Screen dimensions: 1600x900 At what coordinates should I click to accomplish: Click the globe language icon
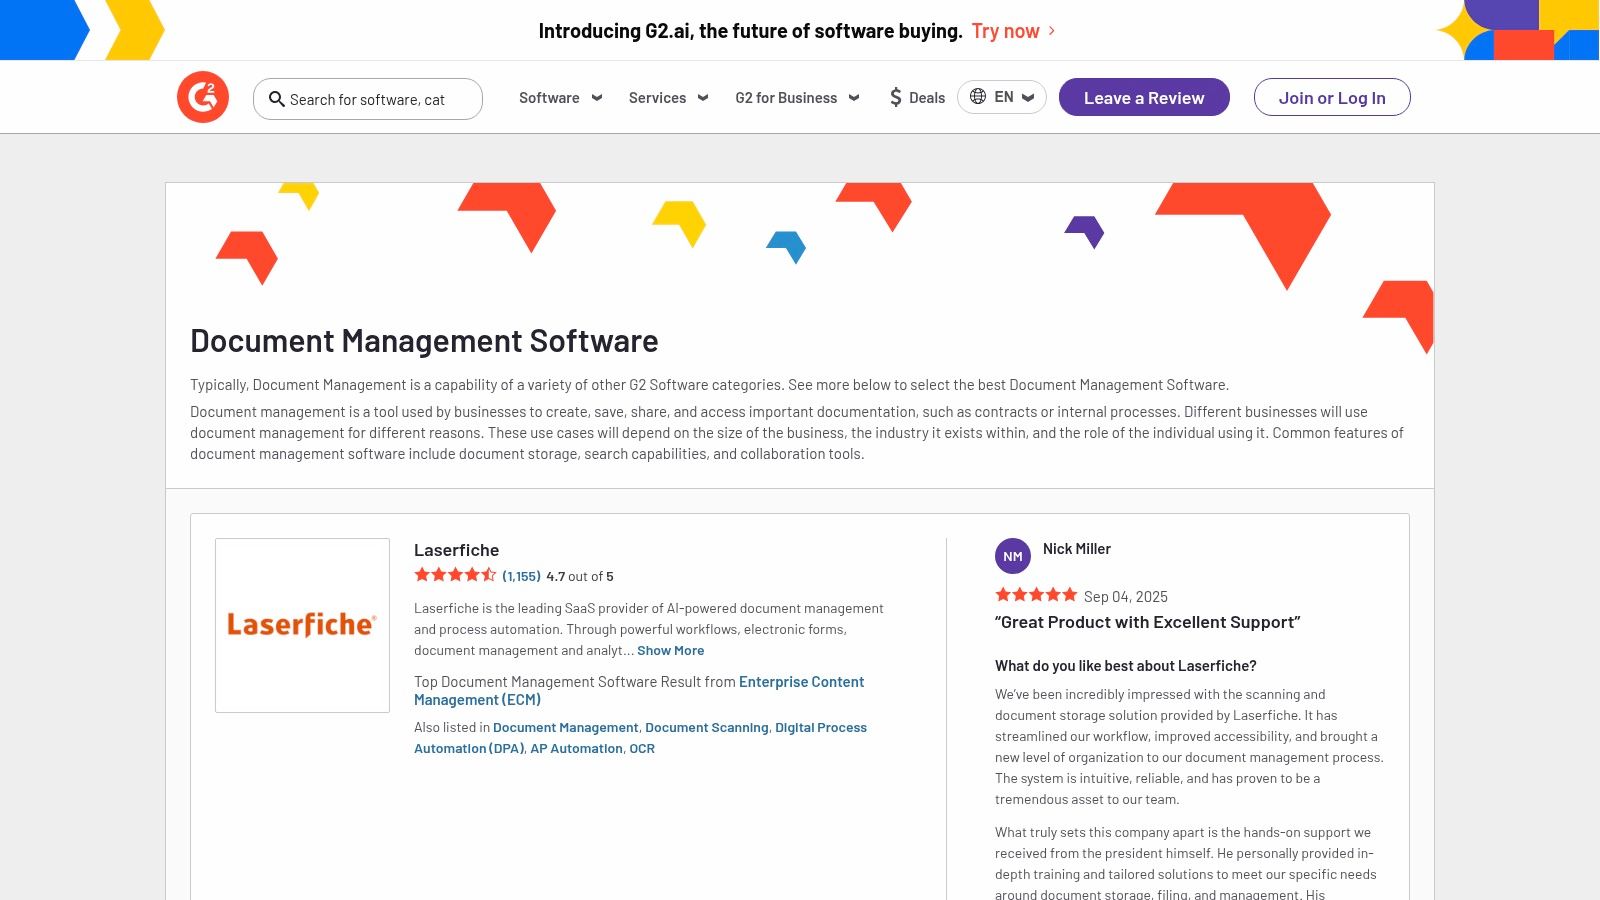[x=977, y=97]
